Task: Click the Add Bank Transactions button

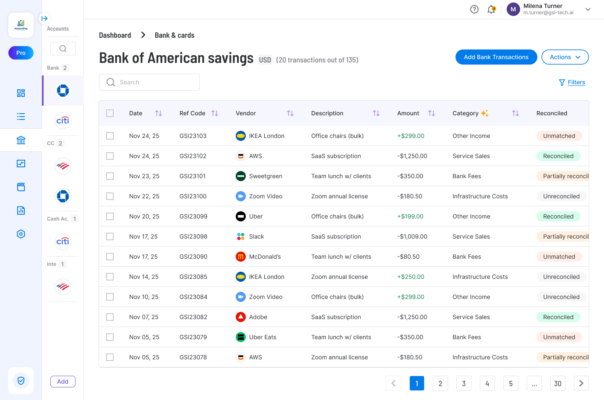Action: click(x=496, y=57)
